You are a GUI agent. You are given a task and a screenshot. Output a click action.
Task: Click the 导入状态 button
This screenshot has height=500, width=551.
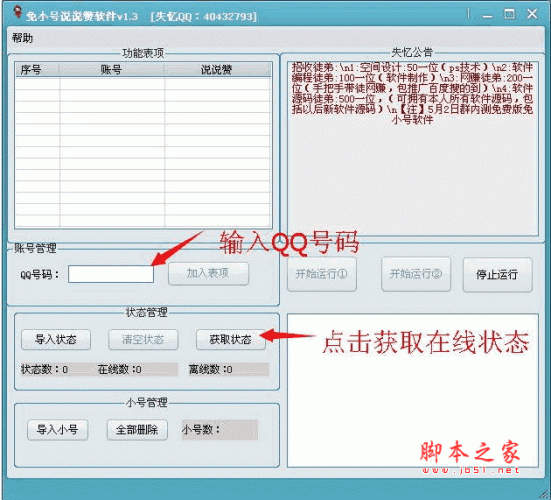point(56,339)
